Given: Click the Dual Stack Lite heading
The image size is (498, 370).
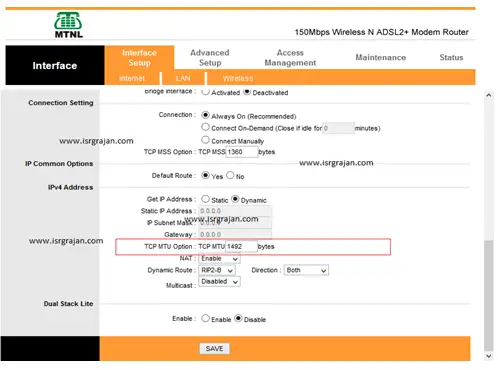Looking at the screenshot, I should point(68,304).
